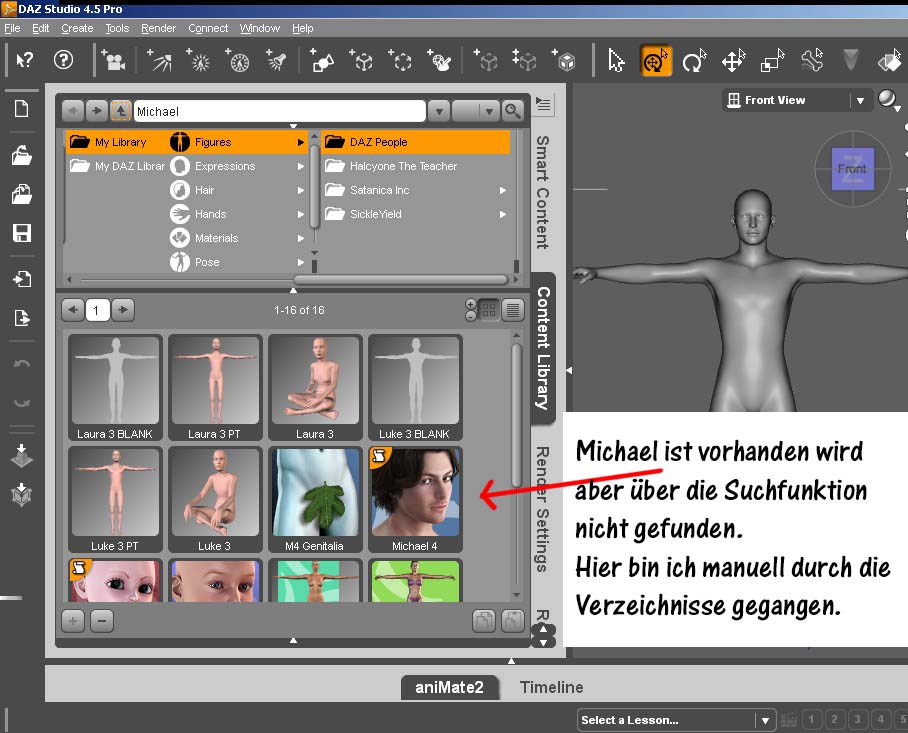Viewport: 908px width, 733px height.
Task: Click the search magnifier button
Action: click(512, 111)
